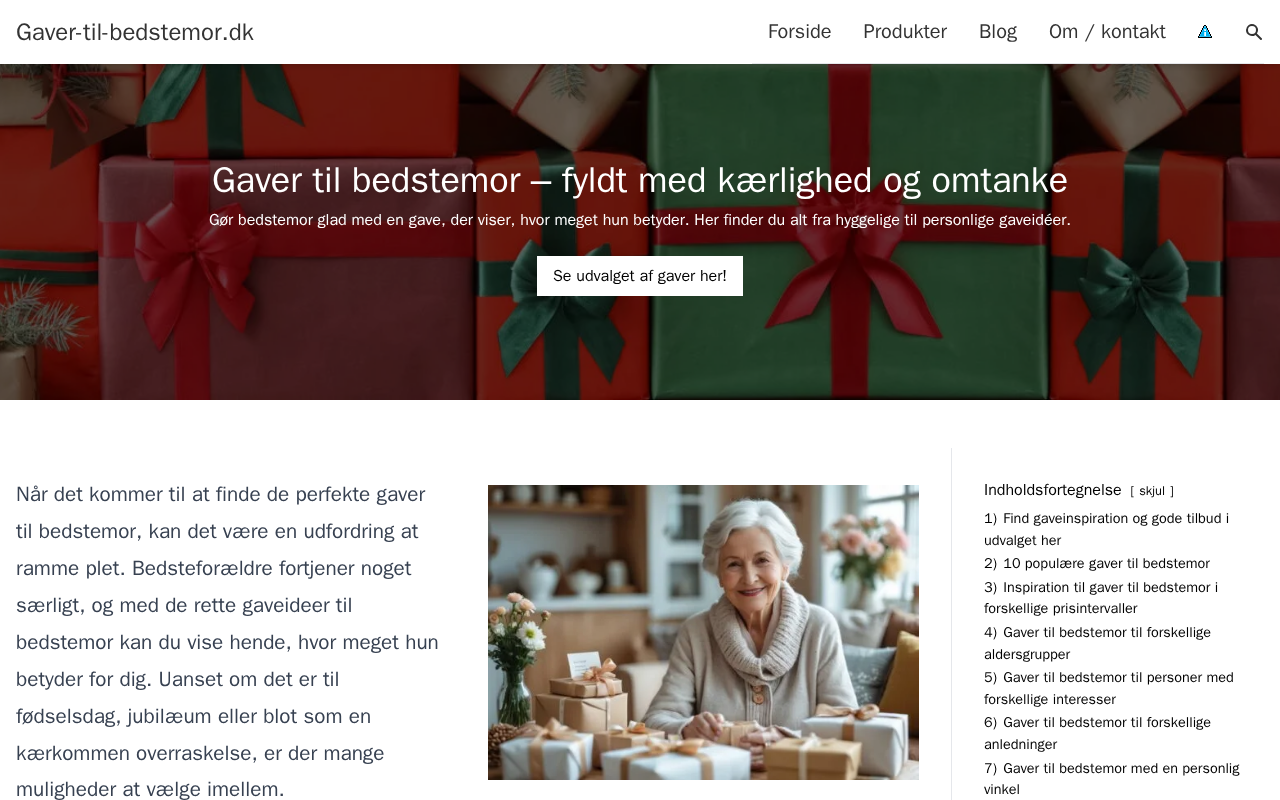The height and width of the screenshot is (800, 1280).
Task: Go to the Forside menu item
Action: tap(799, 32)
